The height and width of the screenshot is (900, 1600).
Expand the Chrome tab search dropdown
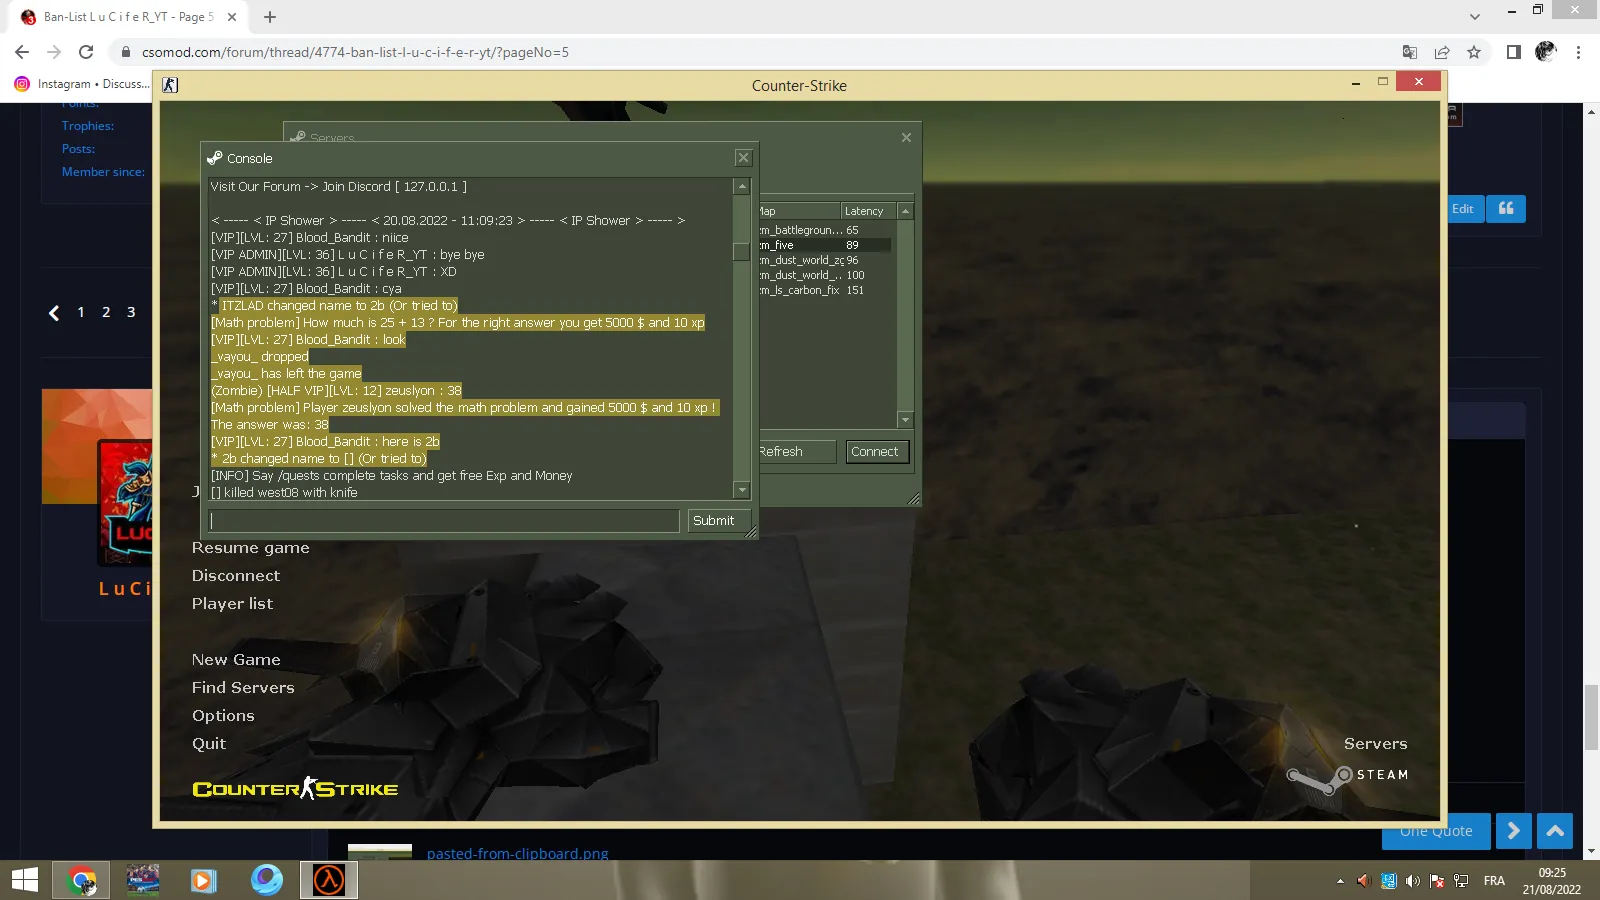coord(1475,16)
